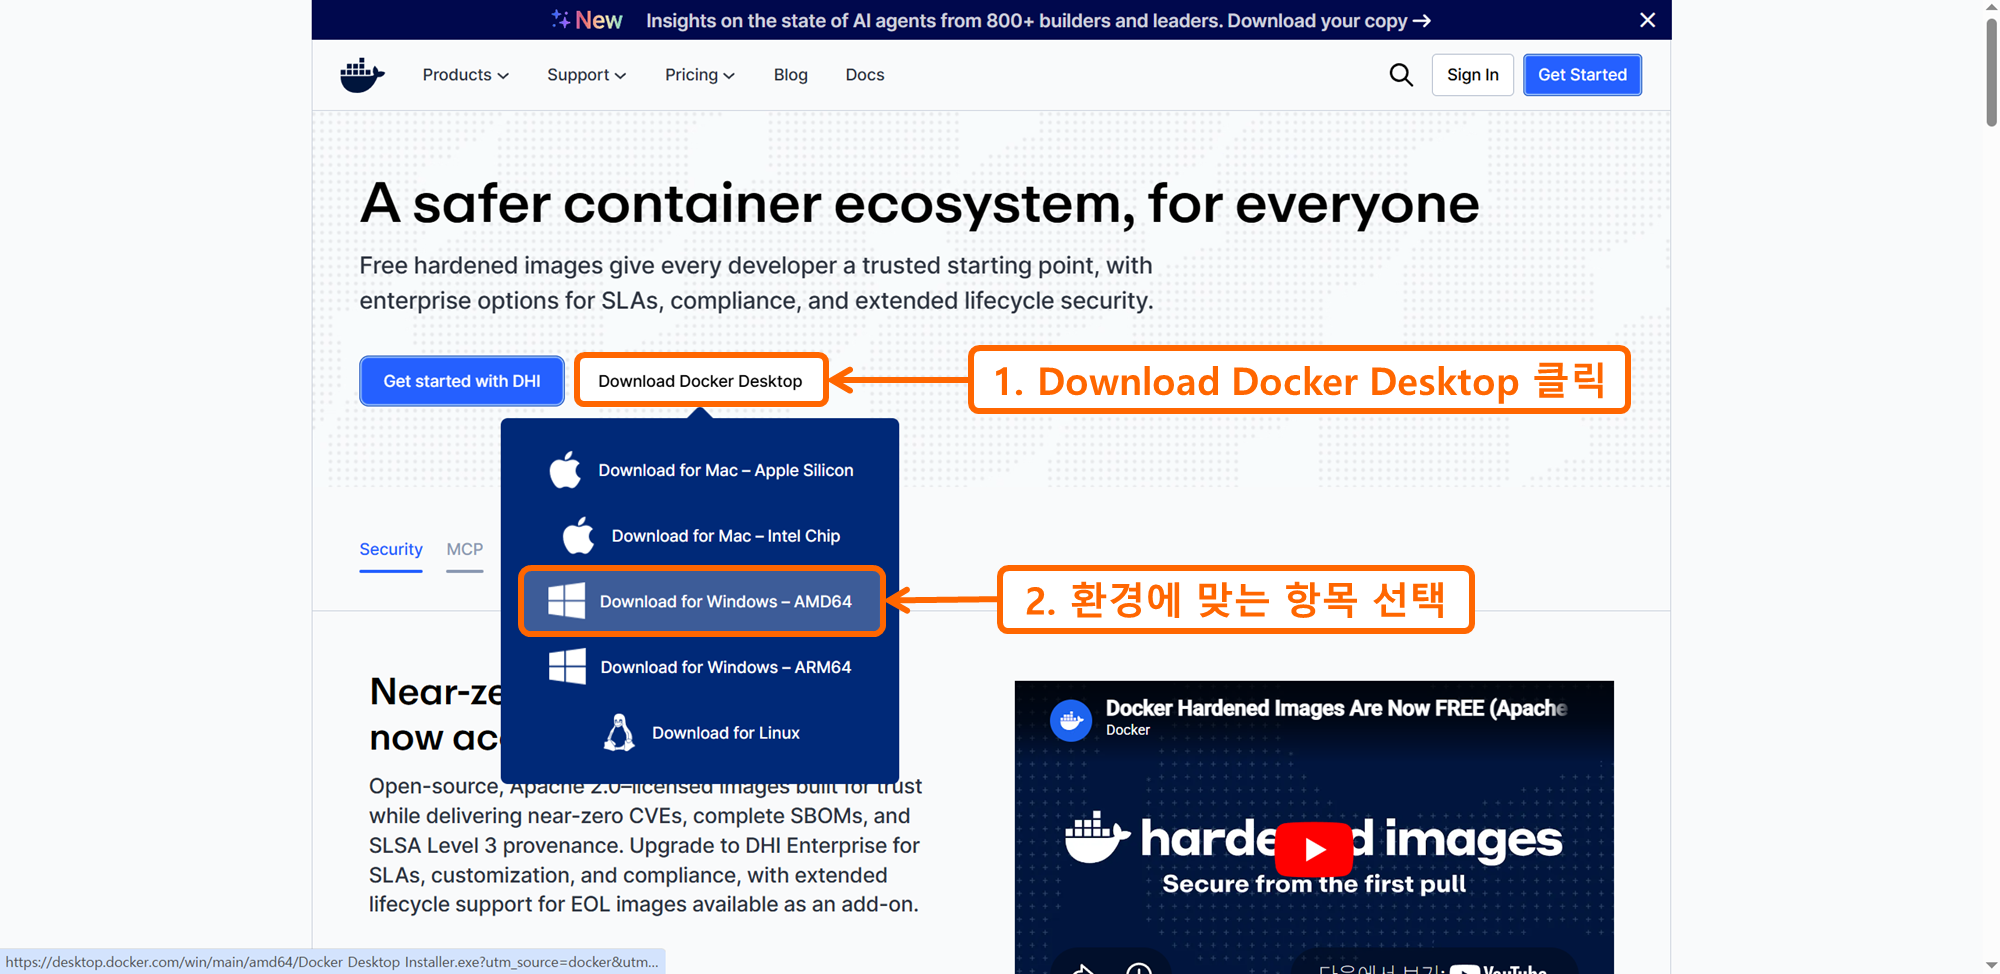Click the sparkle New badge in banner
2000x974 pixels.
[587, 20]
